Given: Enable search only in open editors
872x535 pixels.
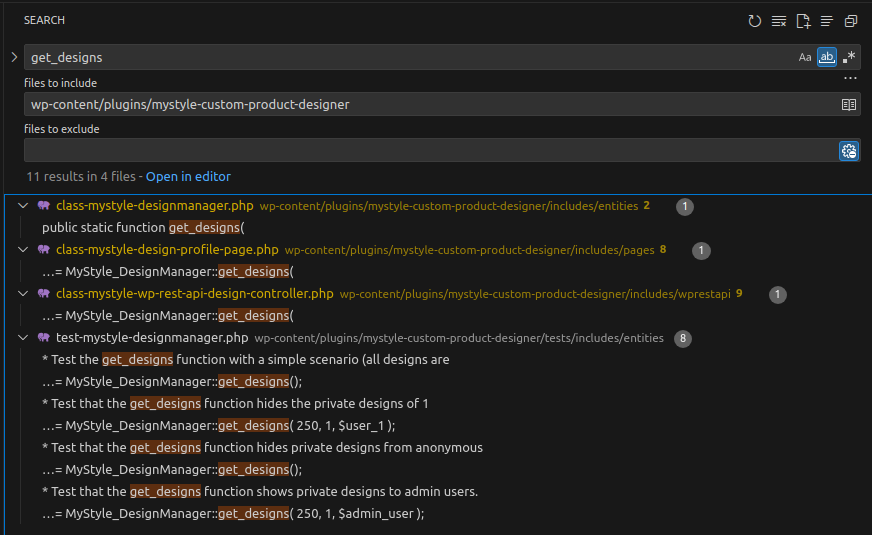Looking at the screenshot, I should (848, 104).
